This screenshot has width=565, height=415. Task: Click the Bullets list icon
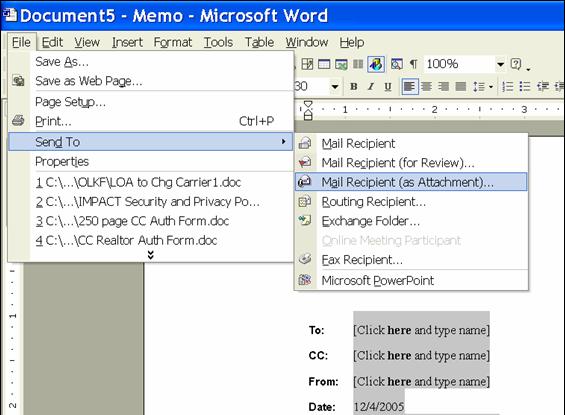pyautogui.click(x=525, y=86)
